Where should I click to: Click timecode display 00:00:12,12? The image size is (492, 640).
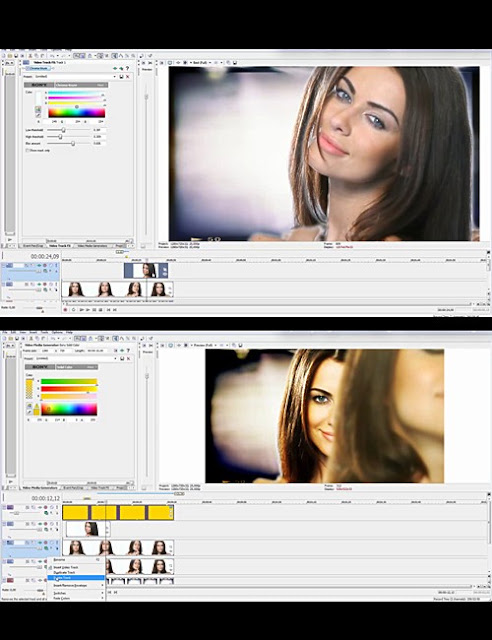click(x=46, y=498)
